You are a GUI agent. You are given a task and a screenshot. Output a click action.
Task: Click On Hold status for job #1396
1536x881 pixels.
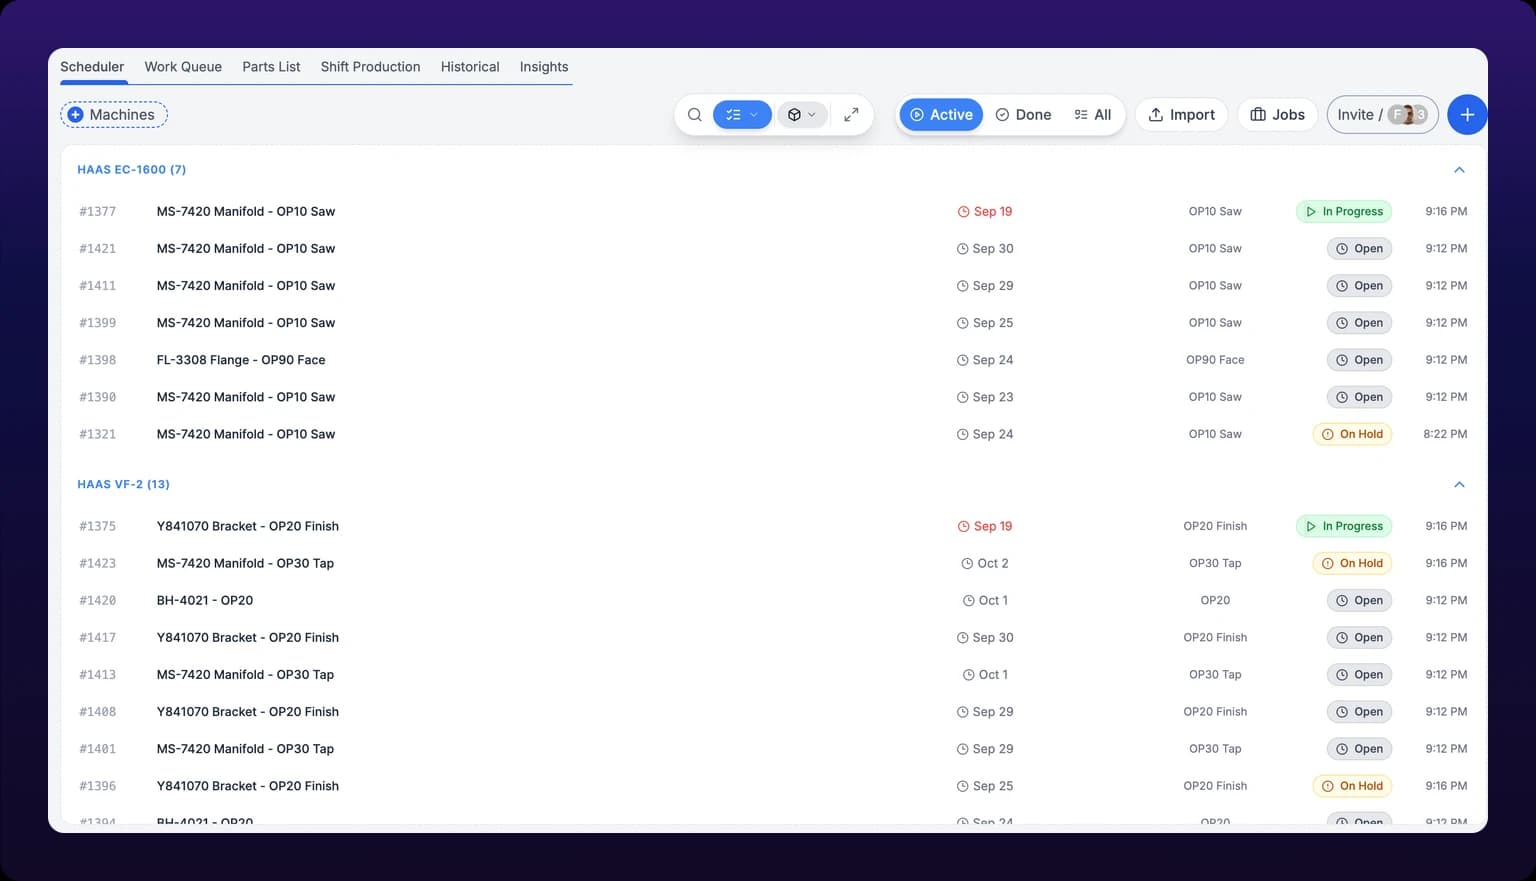point(1352,786)
